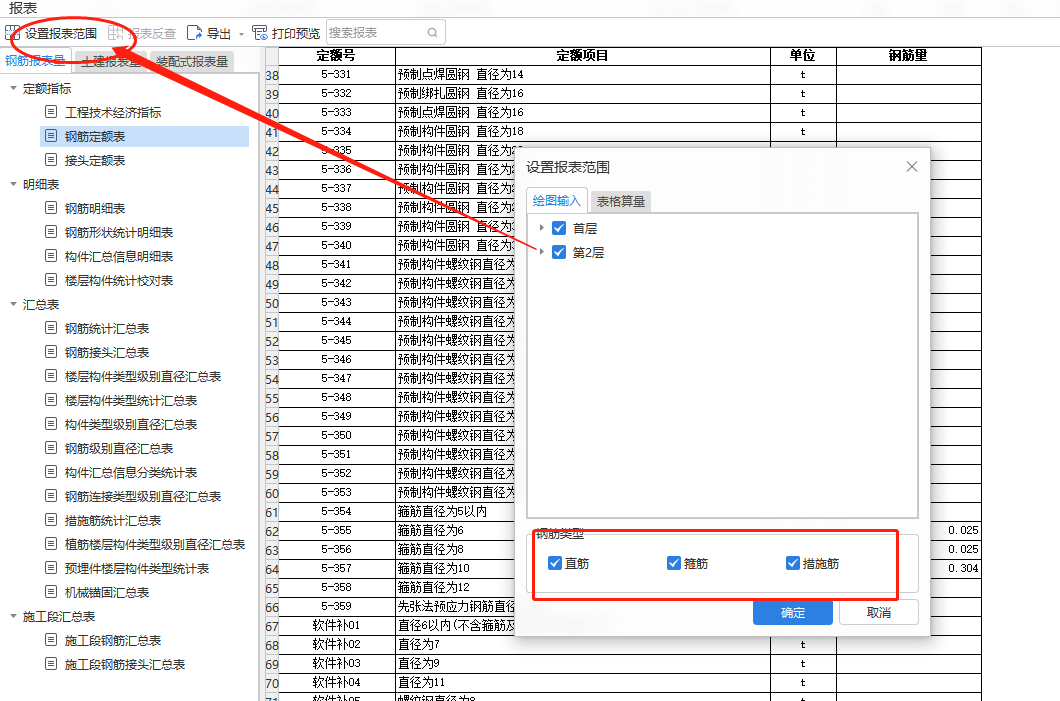Screen dimensions: 1060x701
Task: Collapse the 汇总表 group
Action: click(13, 304)
